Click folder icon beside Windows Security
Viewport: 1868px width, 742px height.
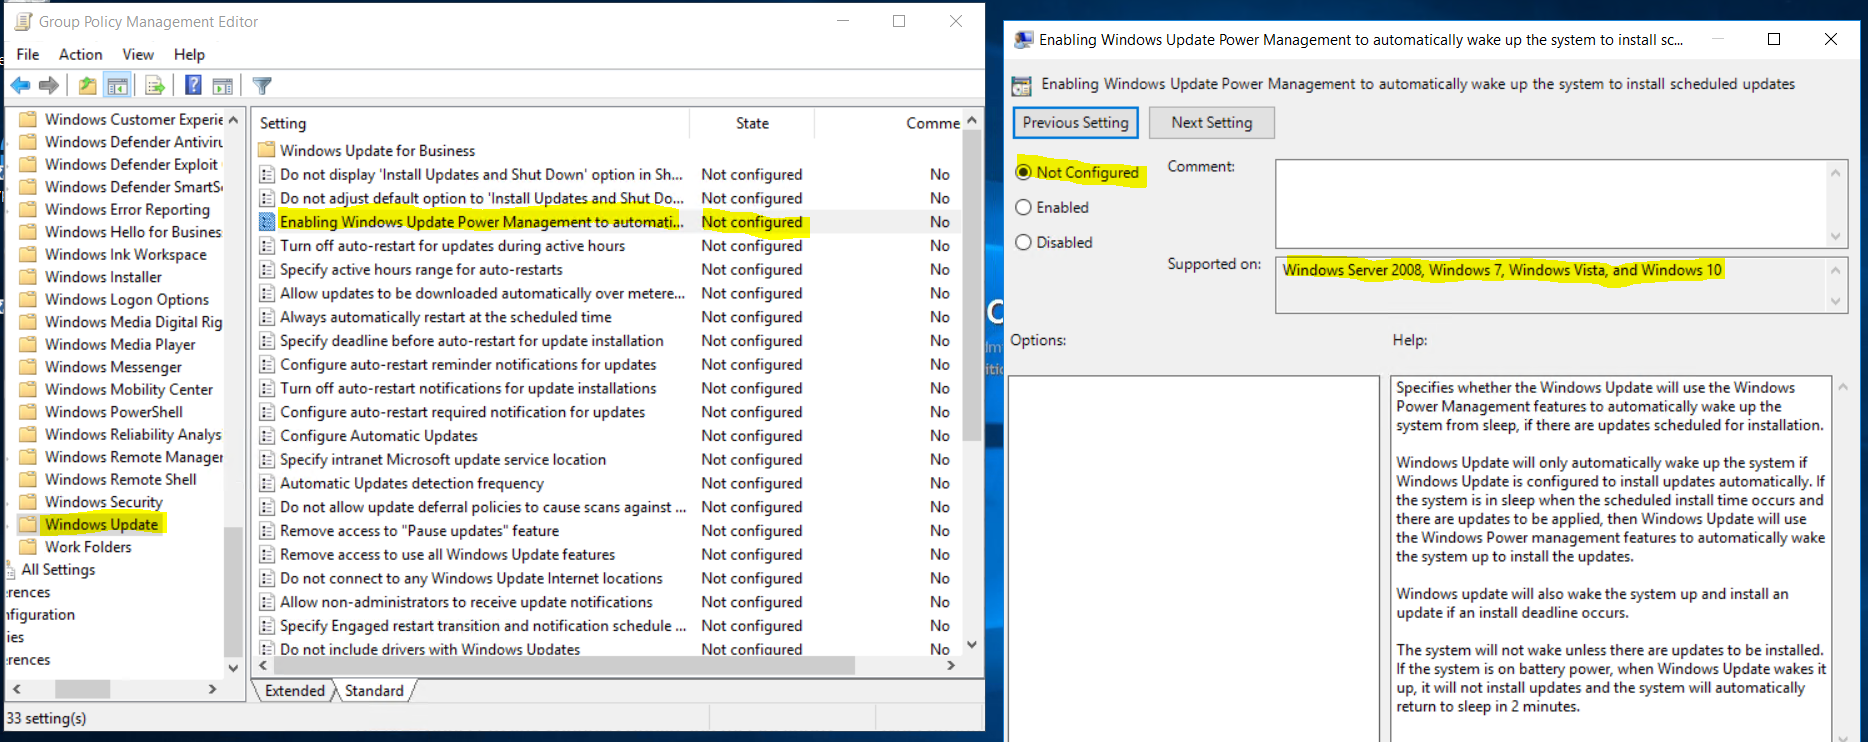[28, 502]
